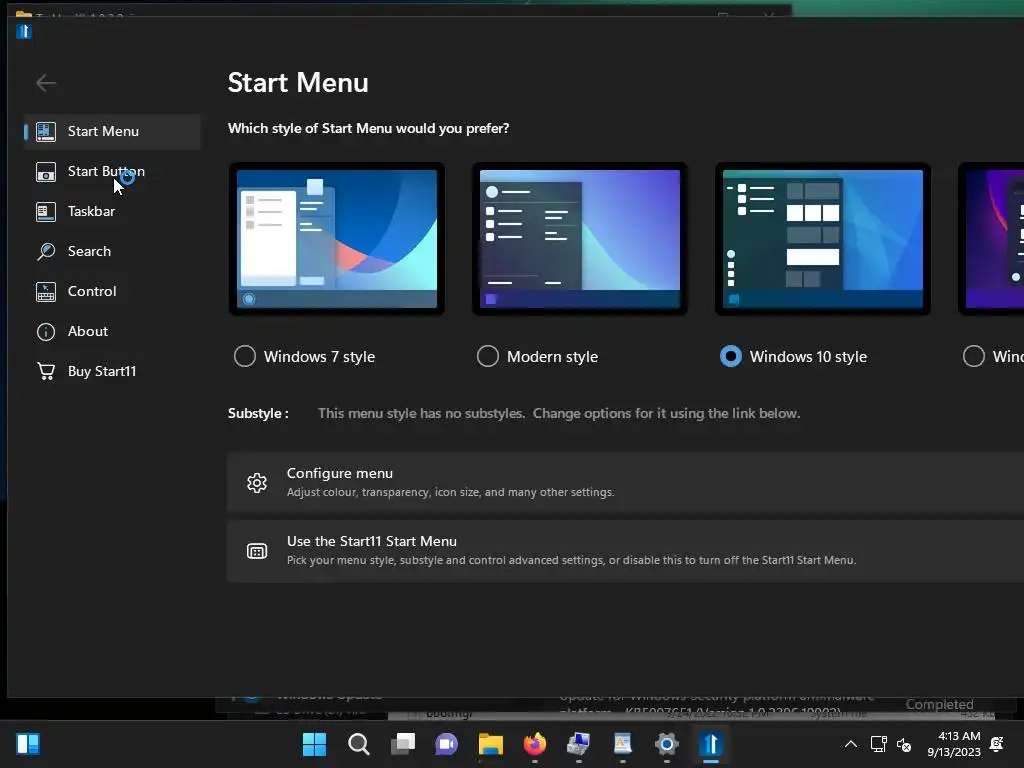Click the Start11 title bar icon

(24, 31)
